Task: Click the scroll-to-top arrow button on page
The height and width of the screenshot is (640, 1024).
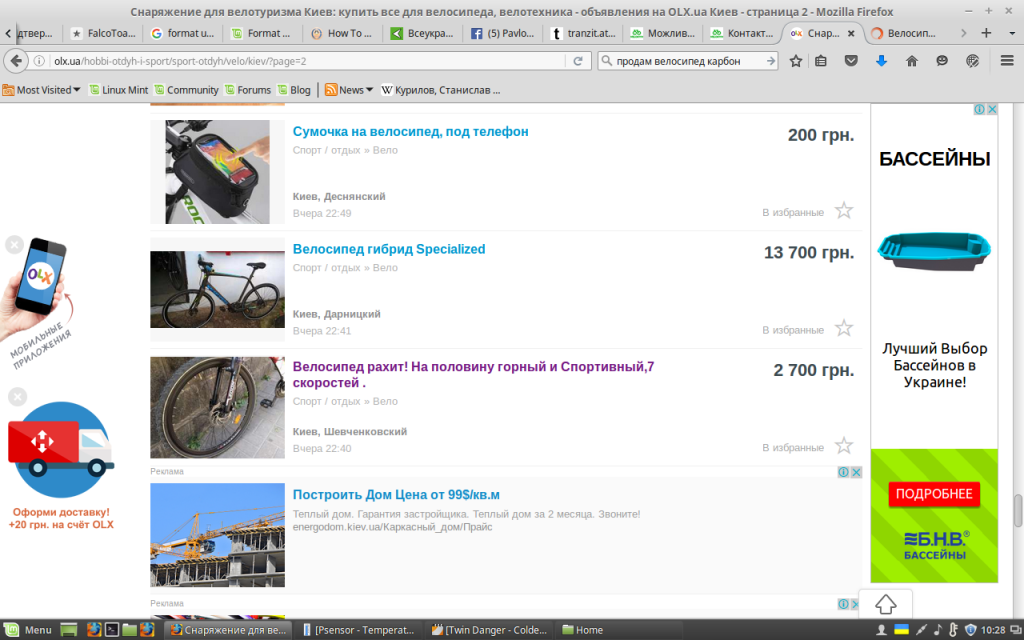Action: (885, 604)
